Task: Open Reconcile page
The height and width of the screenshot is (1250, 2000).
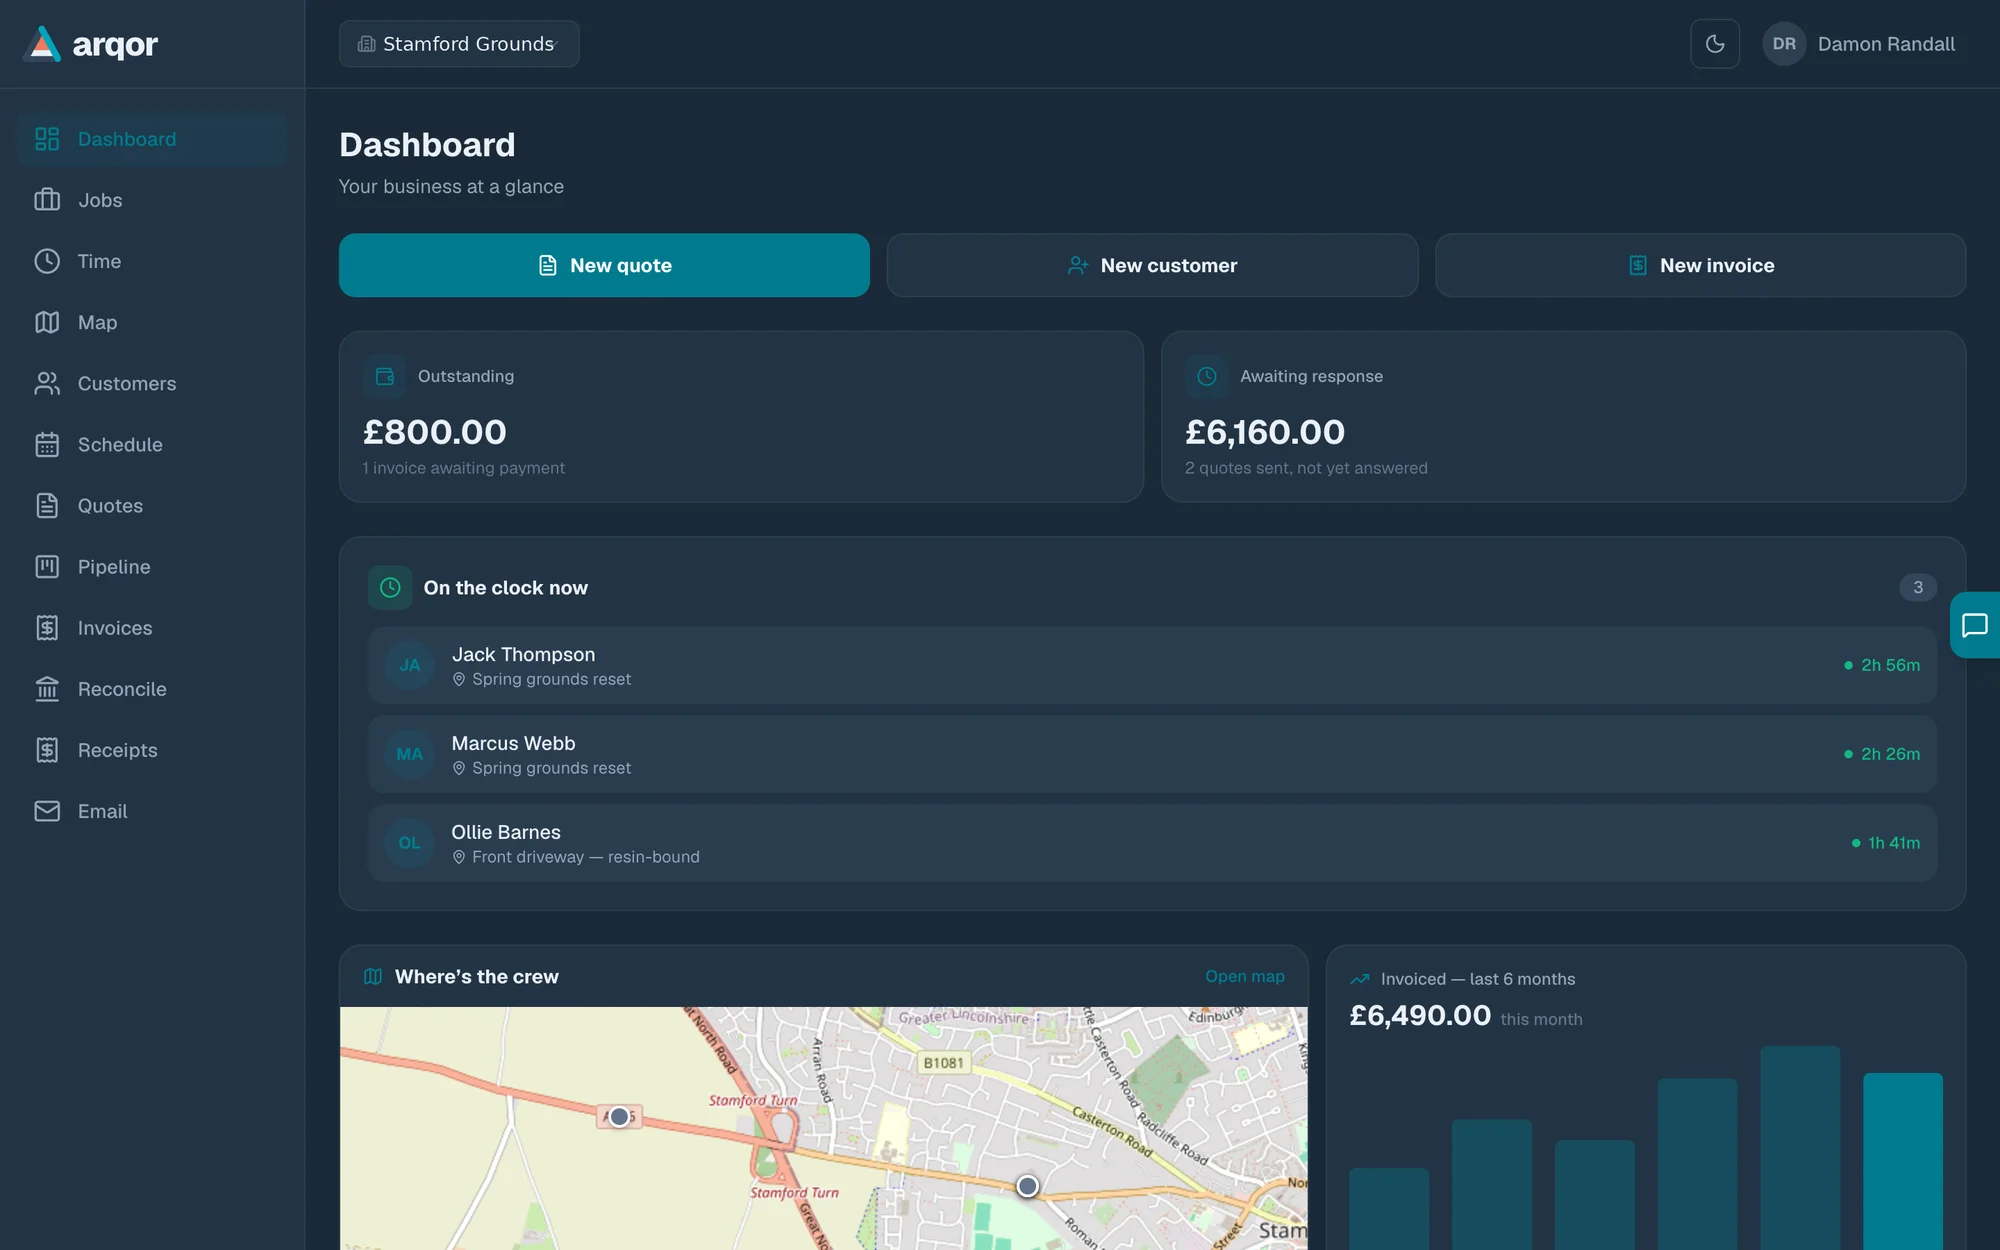Action: pyautogui.click(x=152, y=689)
